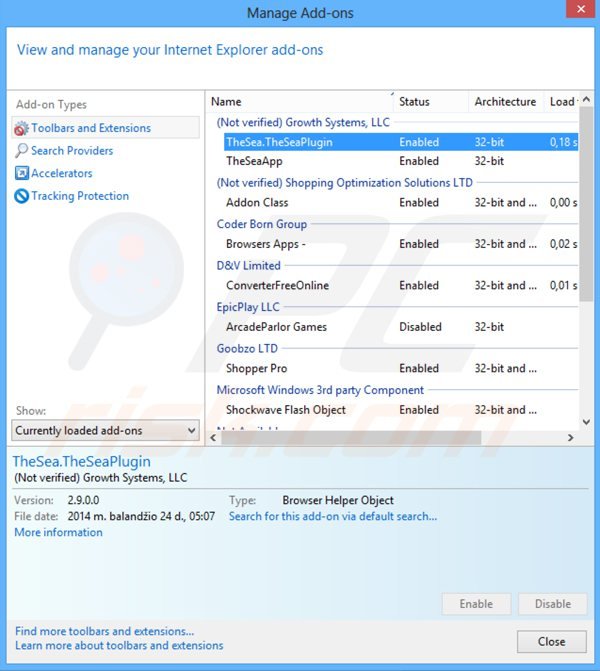Select Search Providers add-on type
This screenshot has height=671, width=600.
tap(72, 151)
